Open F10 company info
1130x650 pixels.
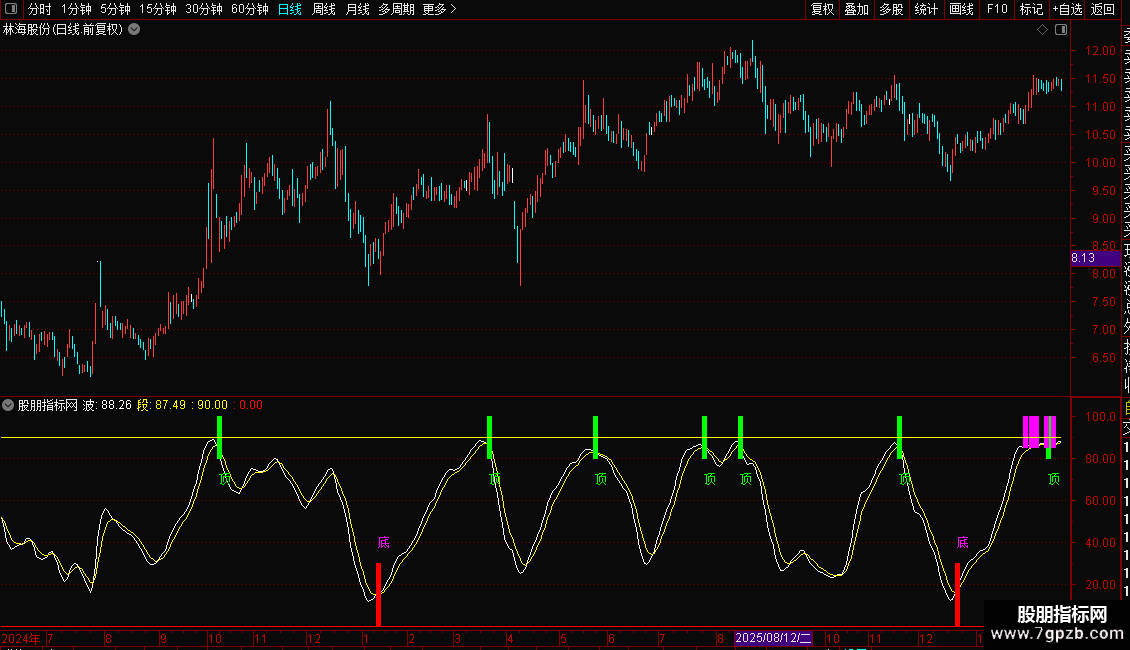point(997,9)
